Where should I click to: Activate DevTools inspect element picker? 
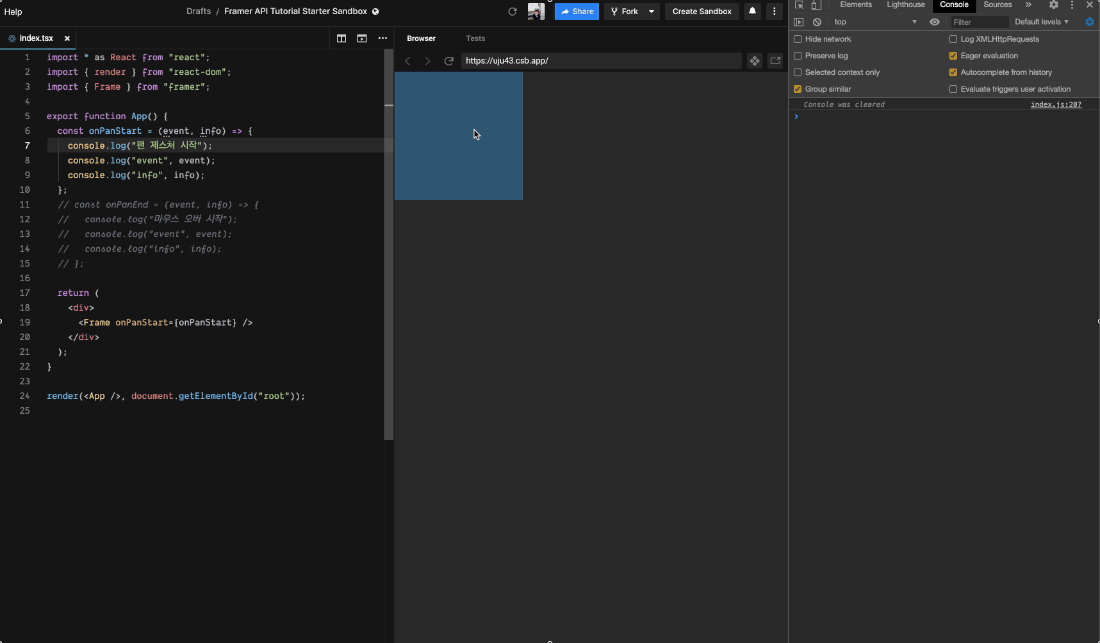799,5
